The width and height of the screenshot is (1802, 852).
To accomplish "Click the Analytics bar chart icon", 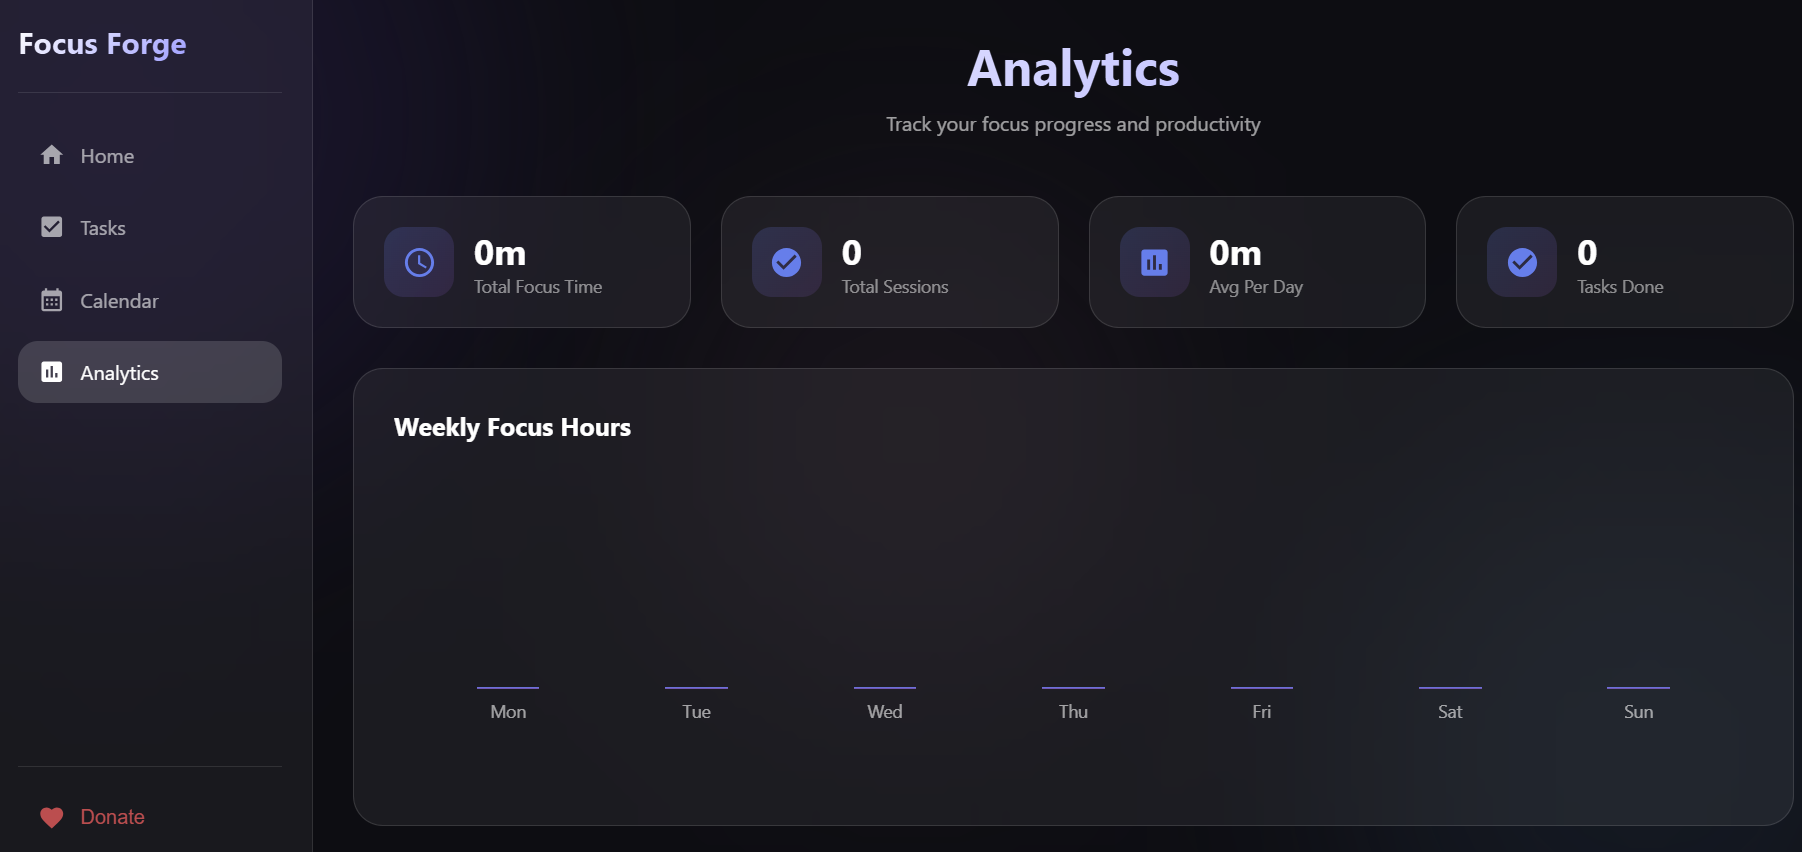I will pos(51,372).
